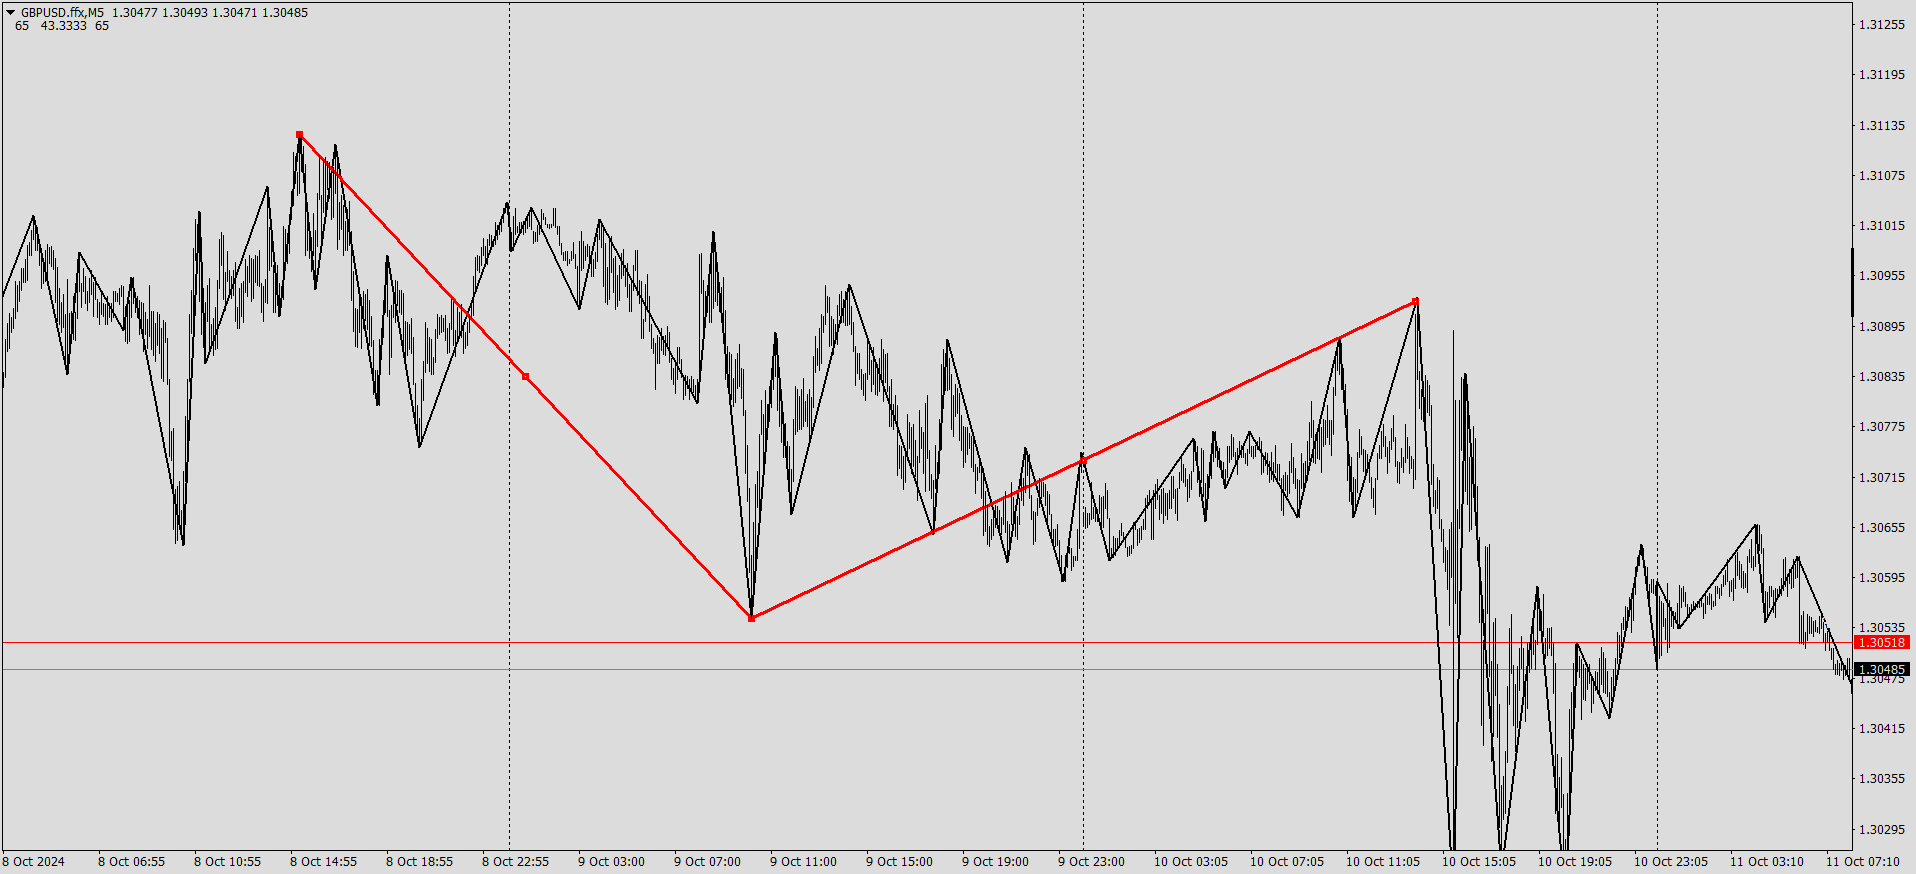Select the midpoint handle of the descending red trendline
Screen dimensions: 1916x874
click(x=526, y=376)
